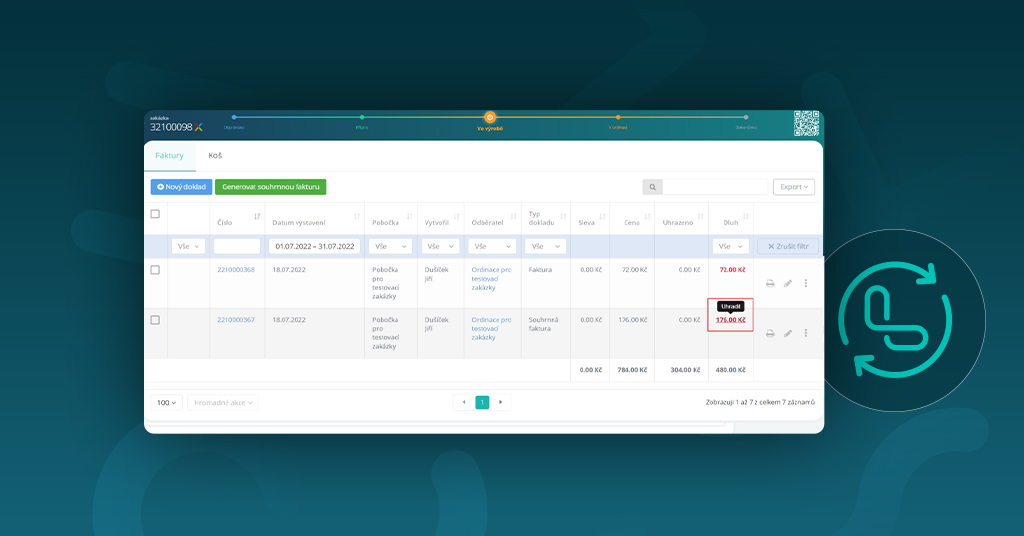Click the 176.00 Kč debt link

coord(730,320)
